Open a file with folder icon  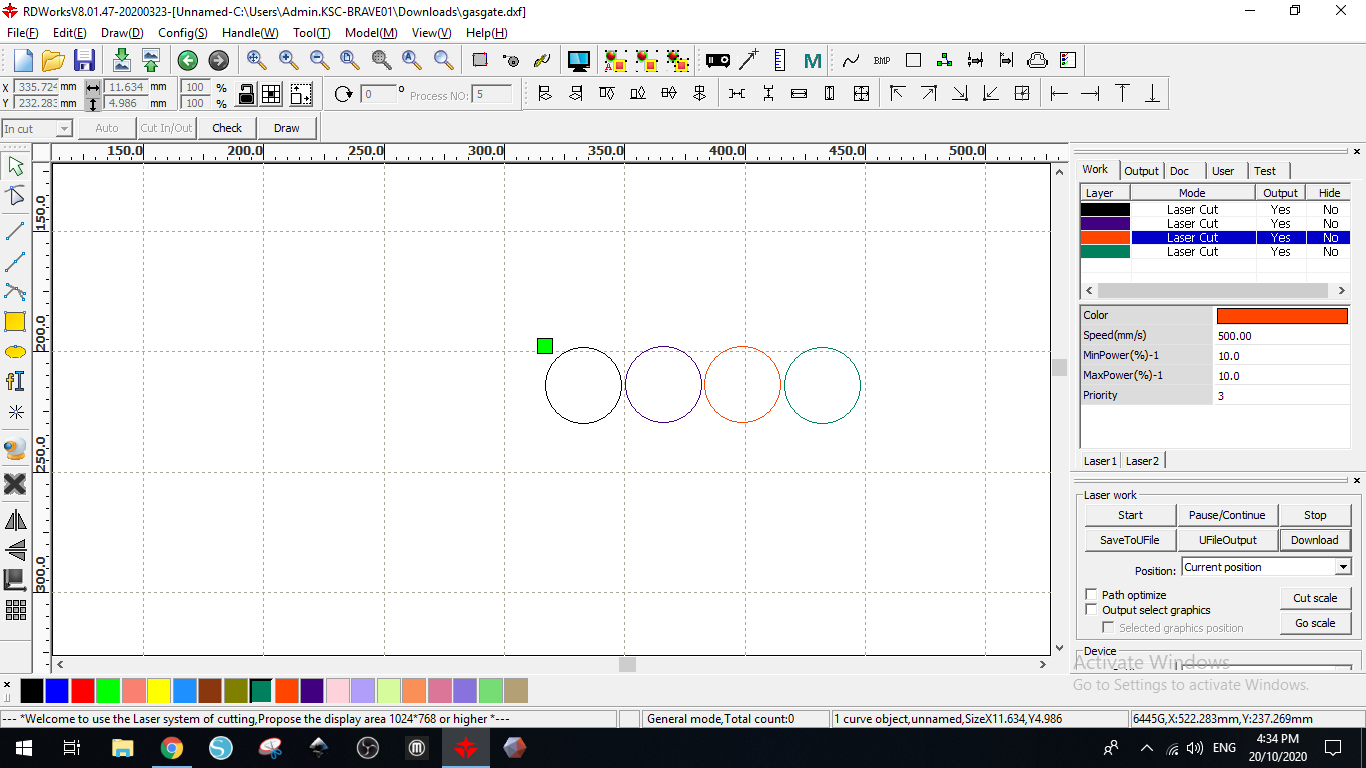pyautogui.click(x=53, y=60)
